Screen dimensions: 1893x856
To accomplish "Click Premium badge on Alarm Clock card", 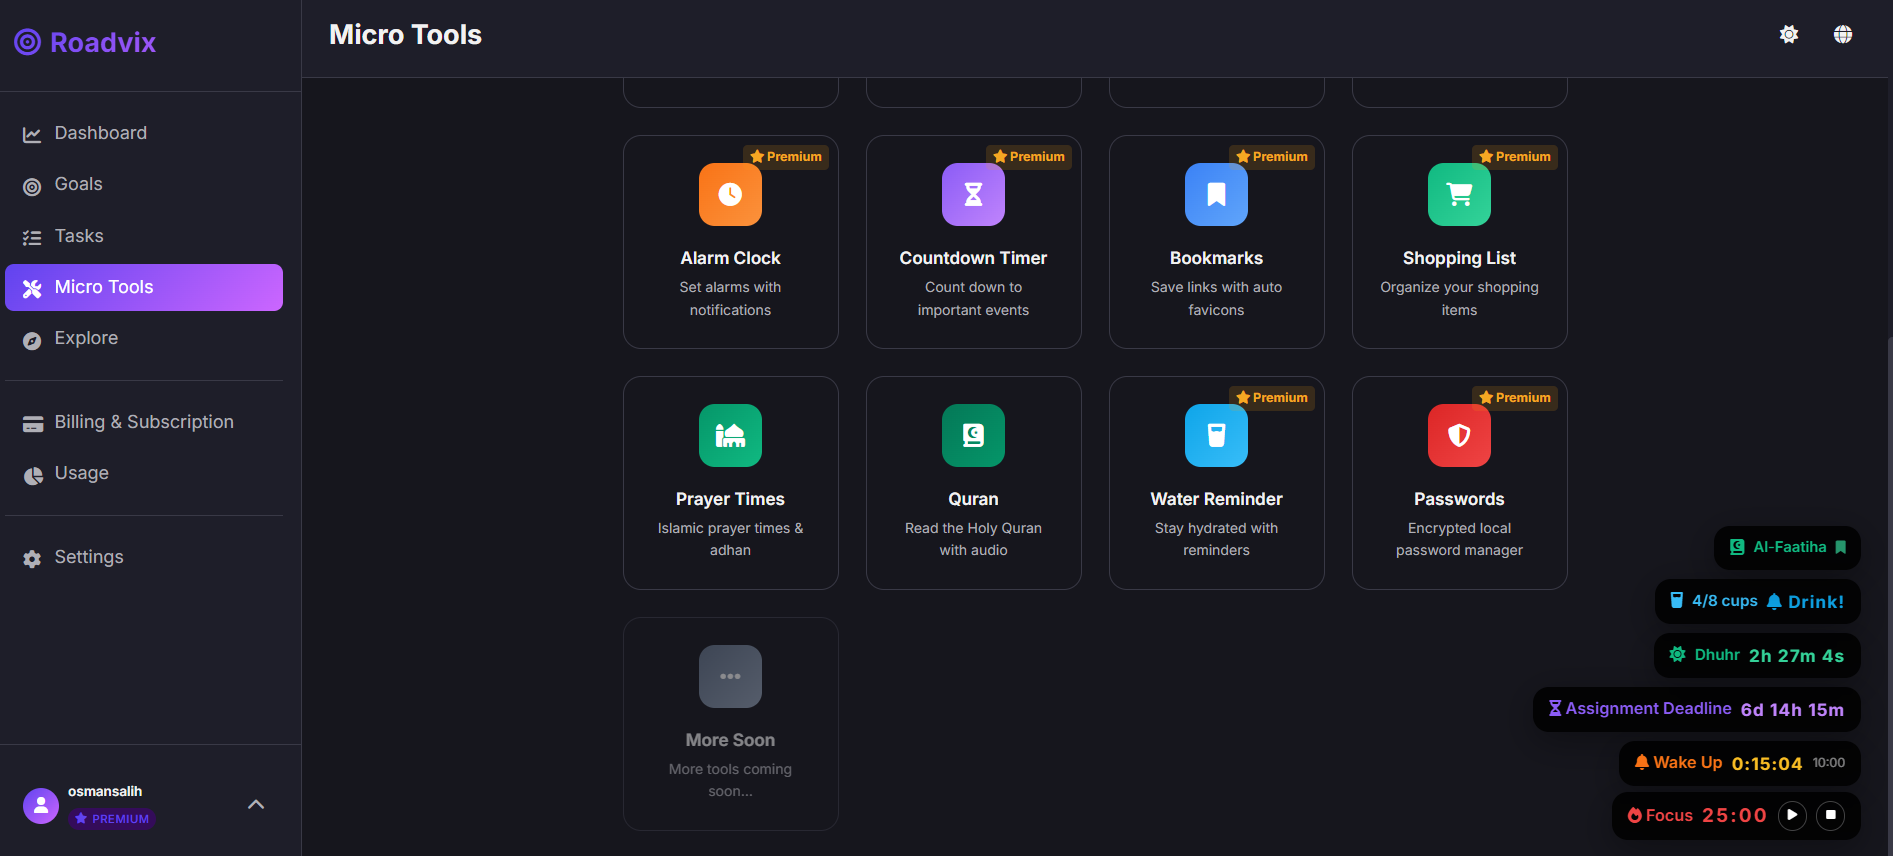I will click(786, 157).
